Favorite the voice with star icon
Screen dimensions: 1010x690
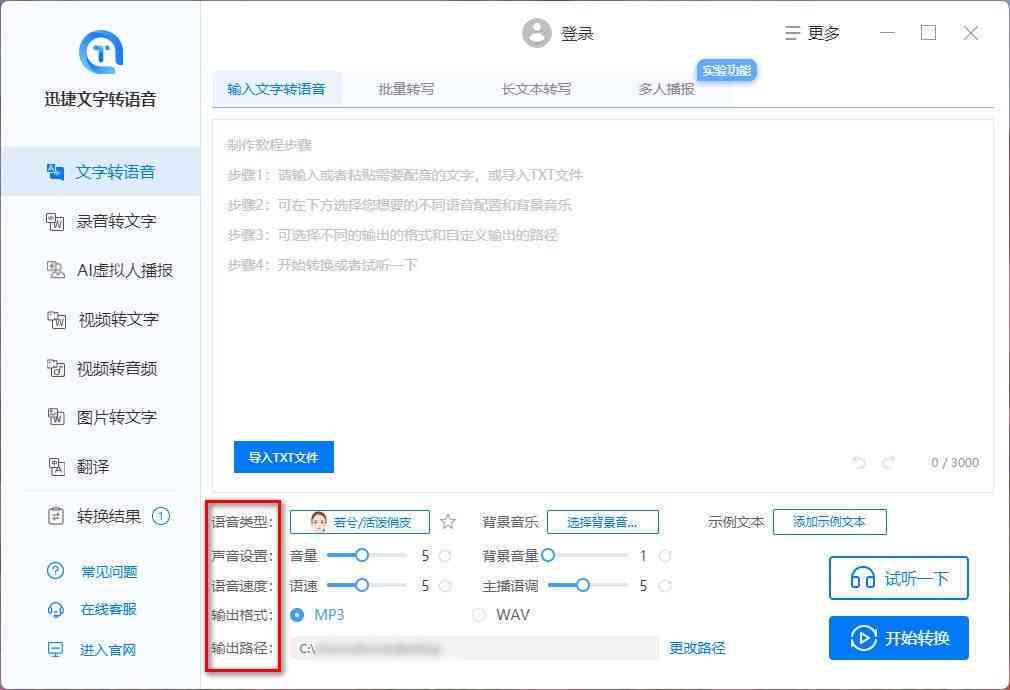pos(448,522)
